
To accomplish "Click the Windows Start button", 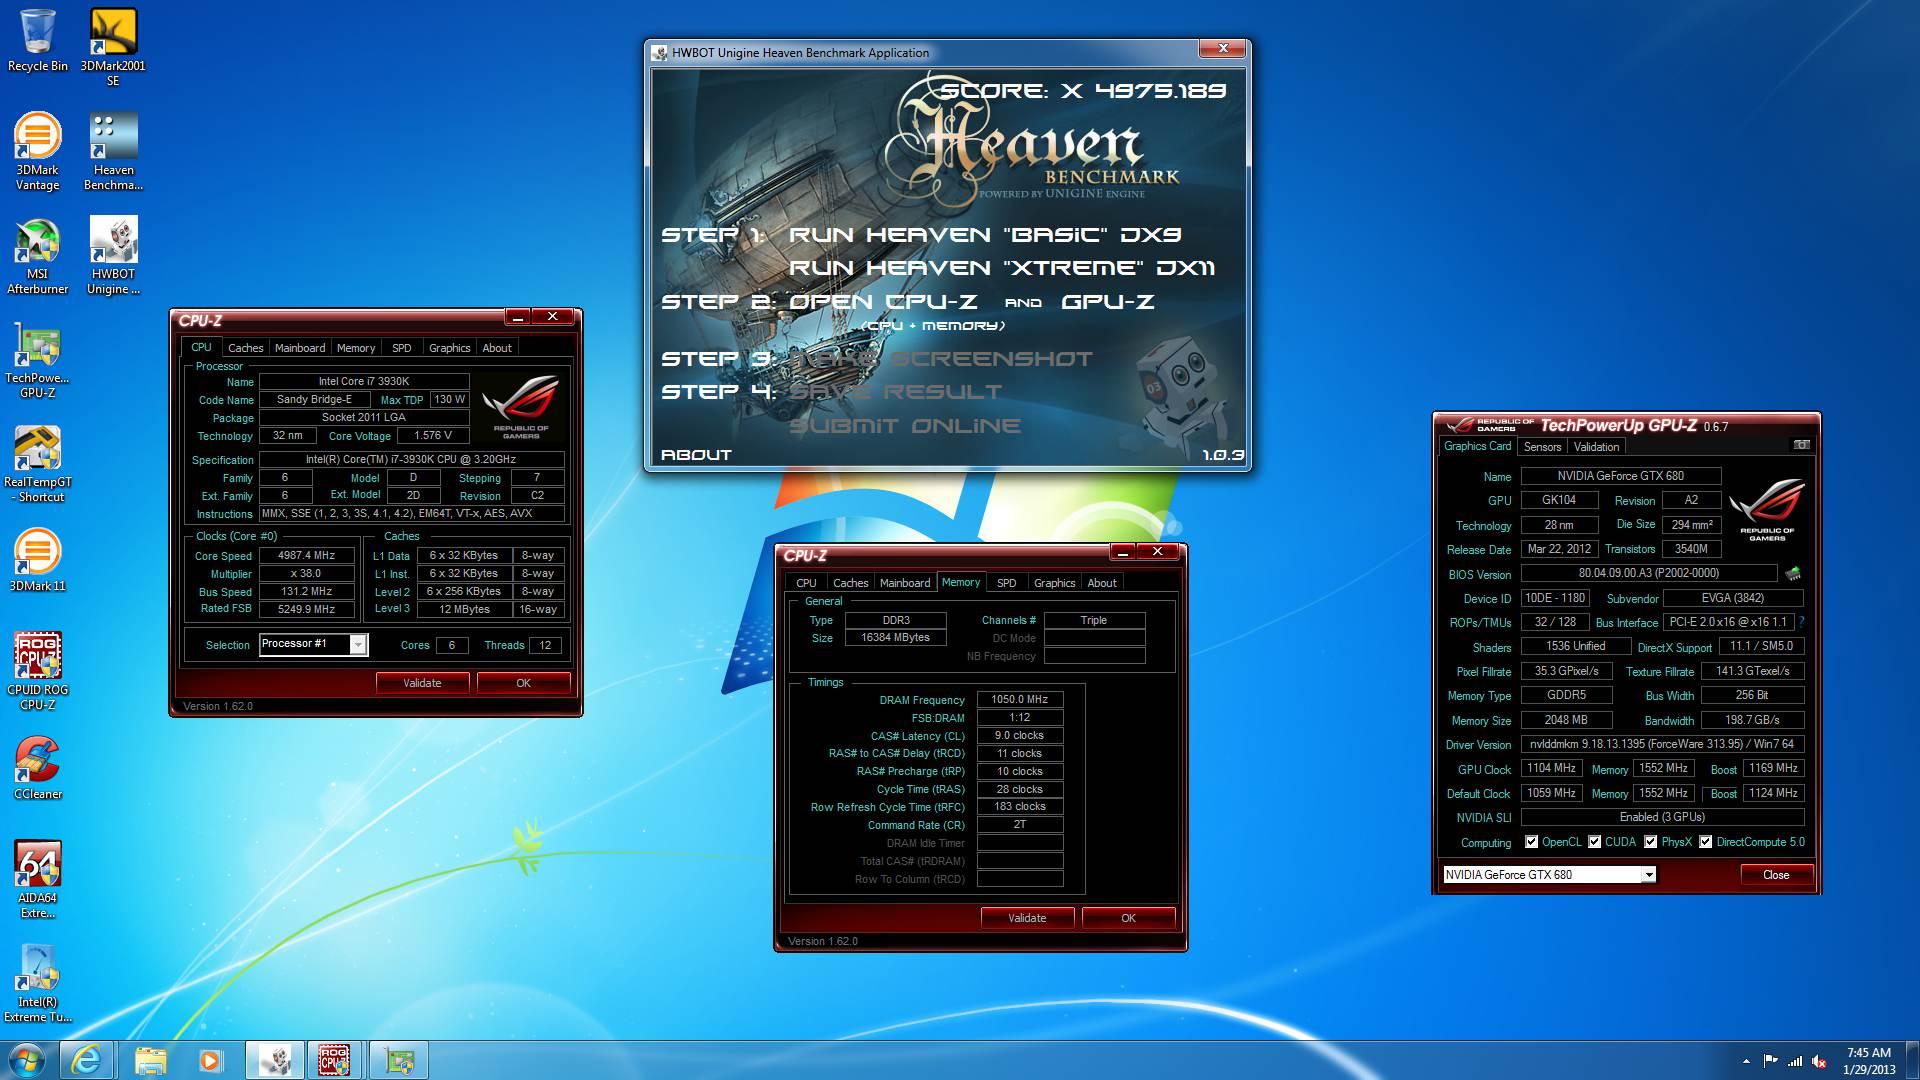I will tap(27, 1060).
